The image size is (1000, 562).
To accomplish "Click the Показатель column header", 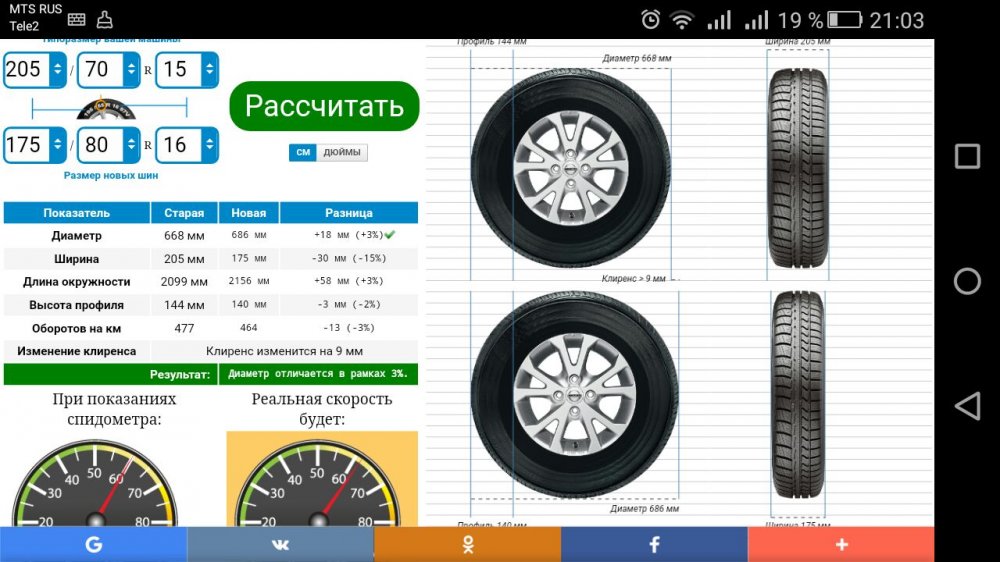I will click(76, 213).
